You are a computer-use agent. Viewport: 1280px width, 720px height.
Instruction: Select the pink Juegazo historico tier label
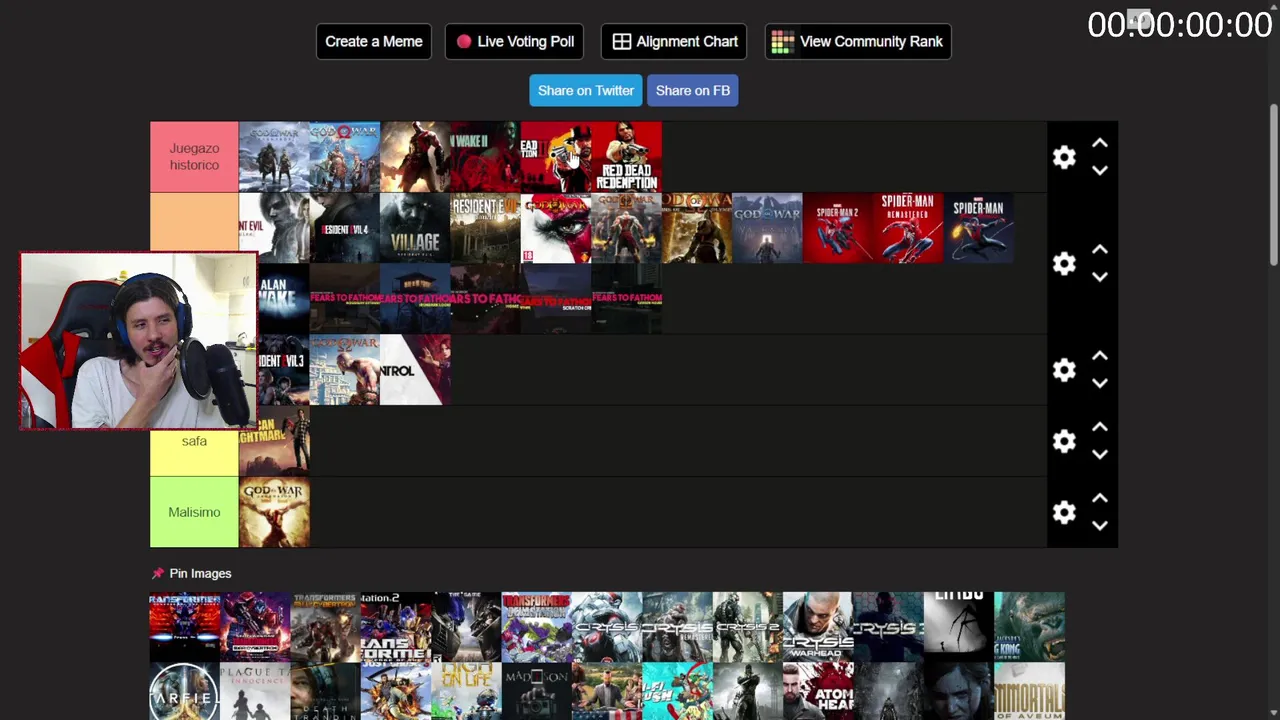tap(194, 157)
